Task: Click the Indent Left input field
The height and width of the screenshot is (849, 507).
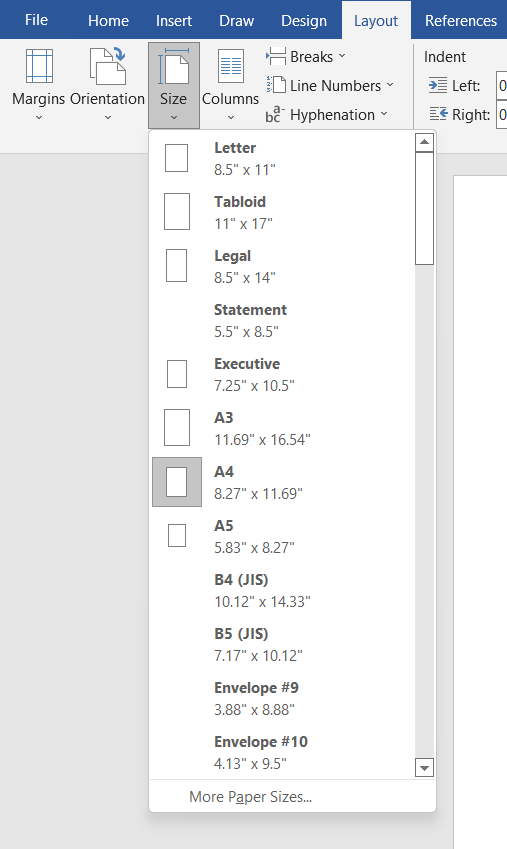Action: coord(502,86)
